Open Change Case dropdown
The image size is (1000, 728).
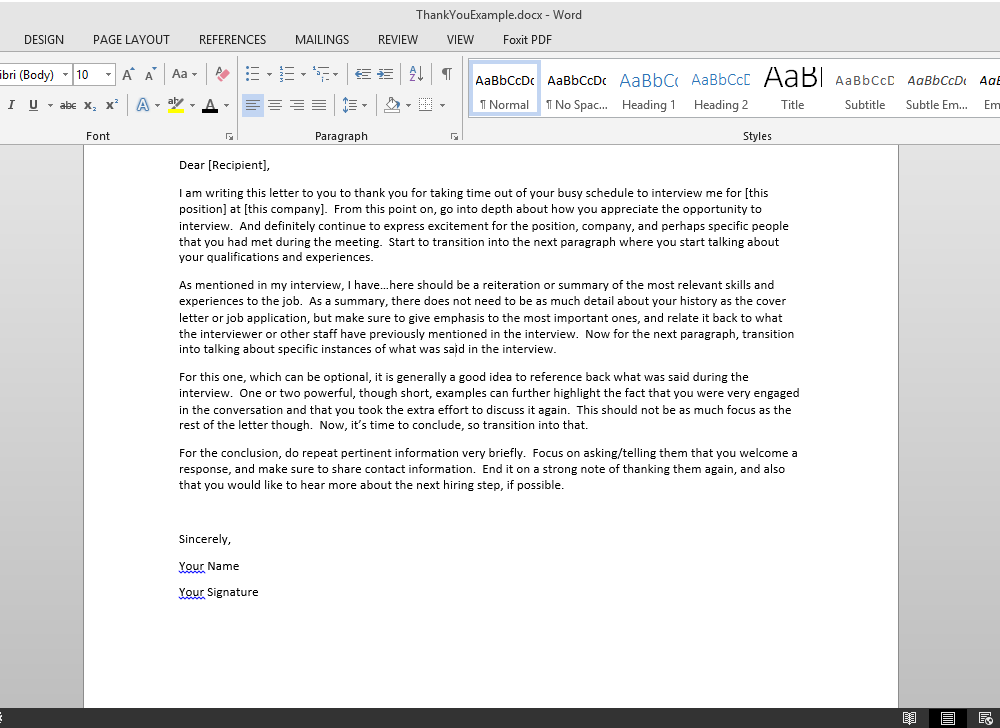click(184, 74)
